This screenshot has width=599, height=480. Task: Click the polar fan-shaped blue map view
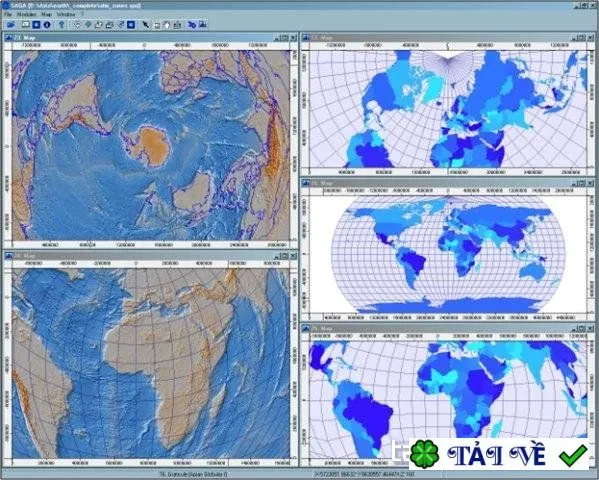pos(448,109)
